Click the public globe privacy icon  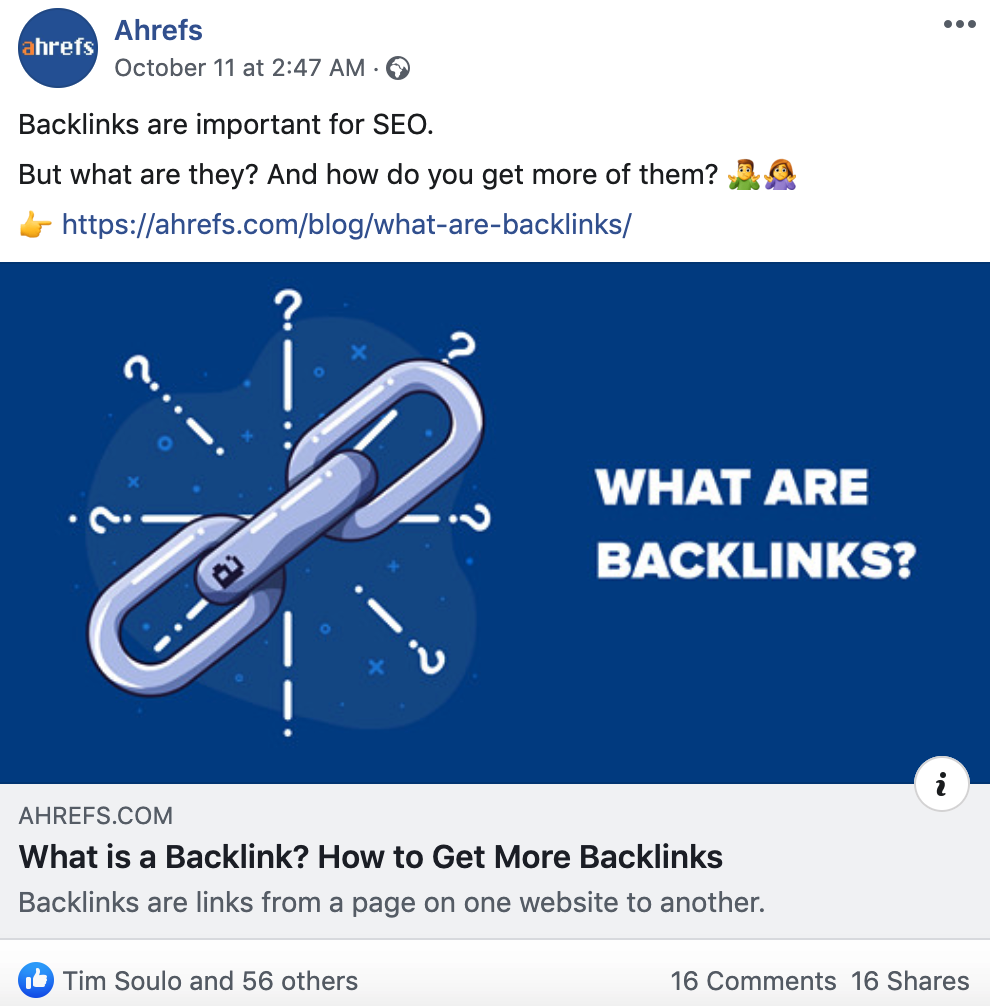(x=398, y=68)
